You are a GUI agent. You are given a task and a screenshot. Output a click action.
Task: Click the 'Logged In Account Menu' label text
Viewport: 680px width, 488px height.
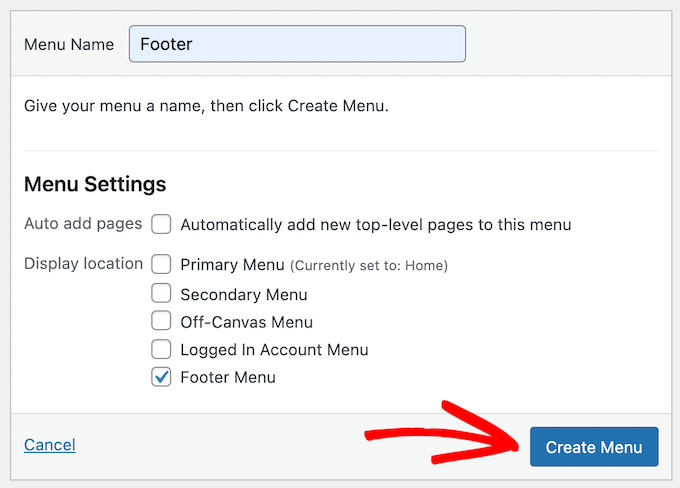[x=274, y=350]
